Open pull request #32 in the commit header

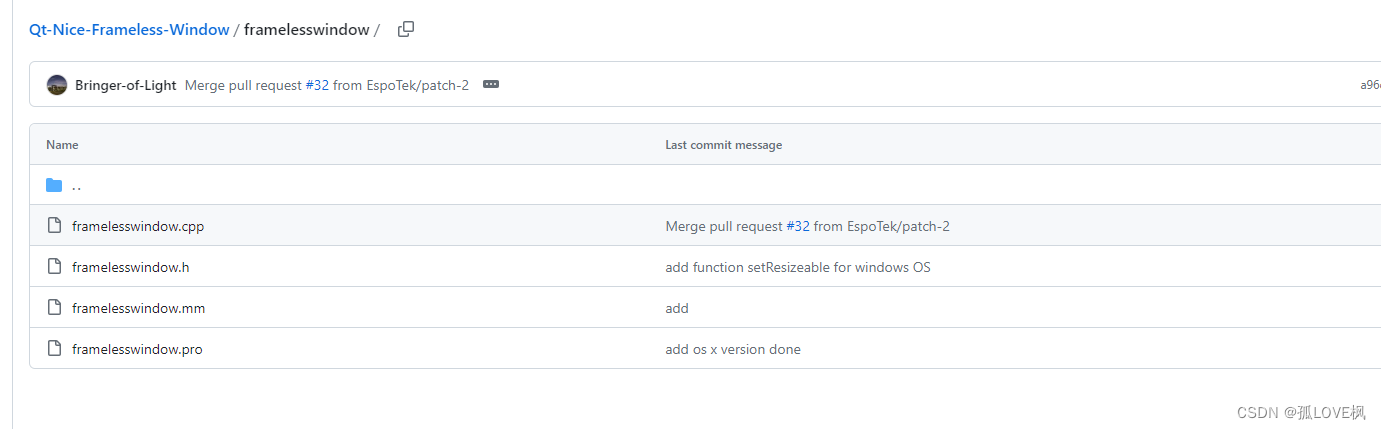click(317, 85)
